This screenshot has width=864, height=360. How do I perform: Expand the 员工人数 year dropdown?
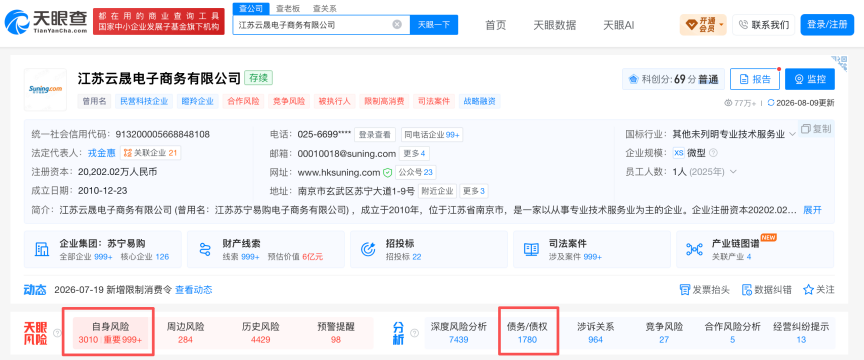(x=733, y=171)
